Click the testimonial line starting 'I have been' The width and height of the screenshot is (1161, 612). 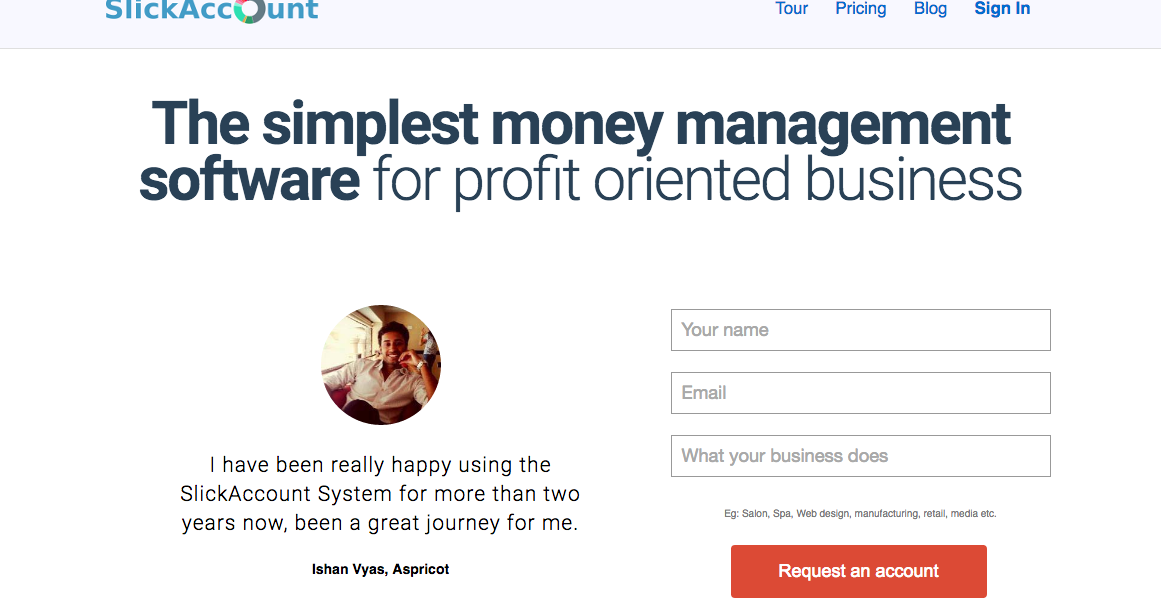(x=380, y=465)
